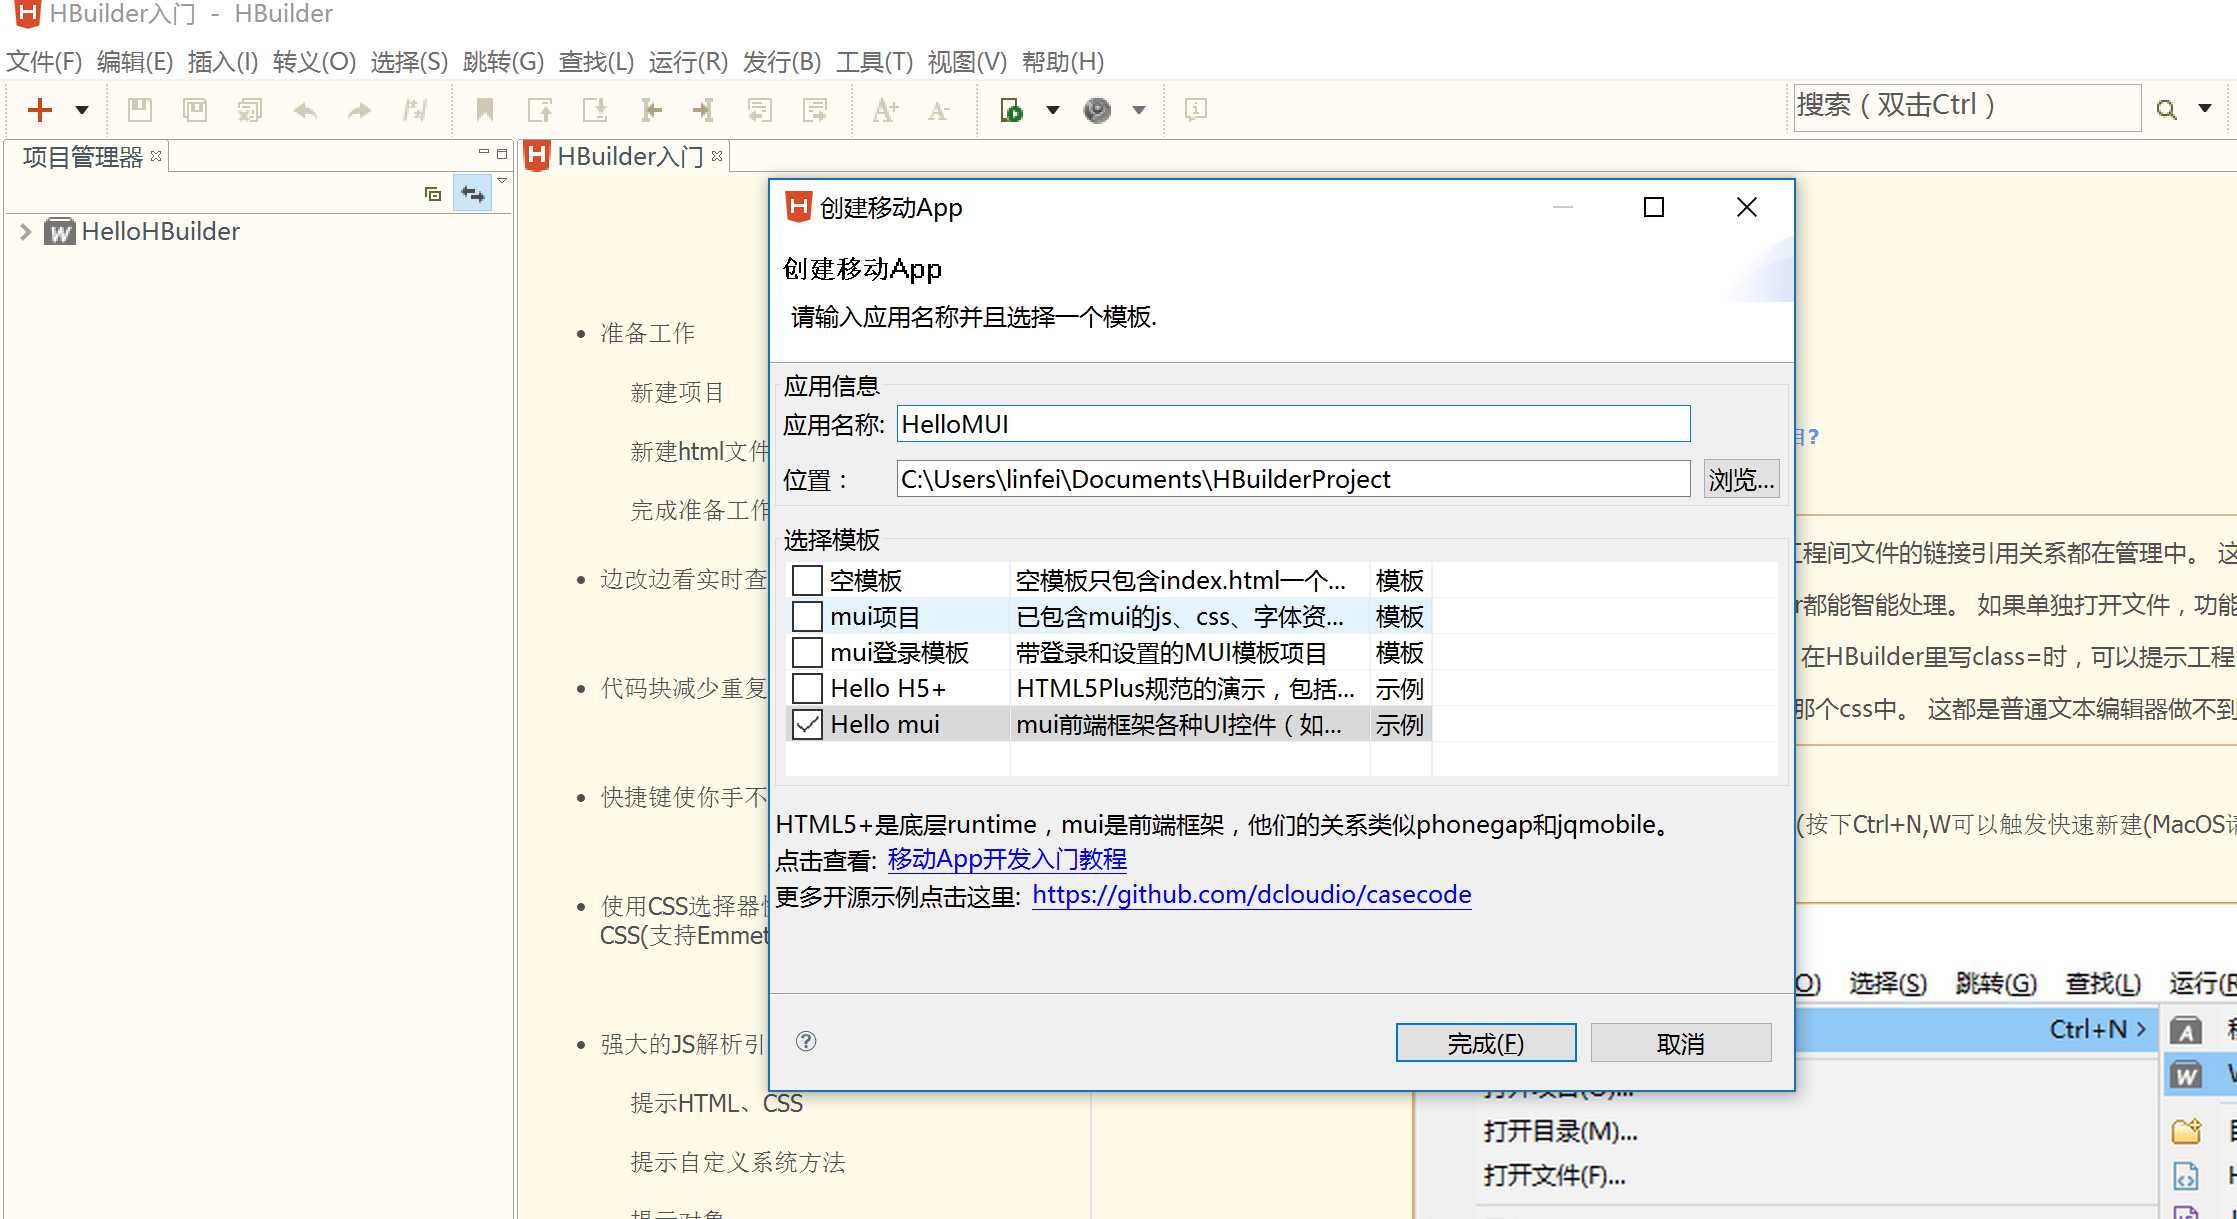Open the 运行(R) menu
The width and height of the screenshot is (2237, 1219).
pyautogui.click(x=688, y=62)
